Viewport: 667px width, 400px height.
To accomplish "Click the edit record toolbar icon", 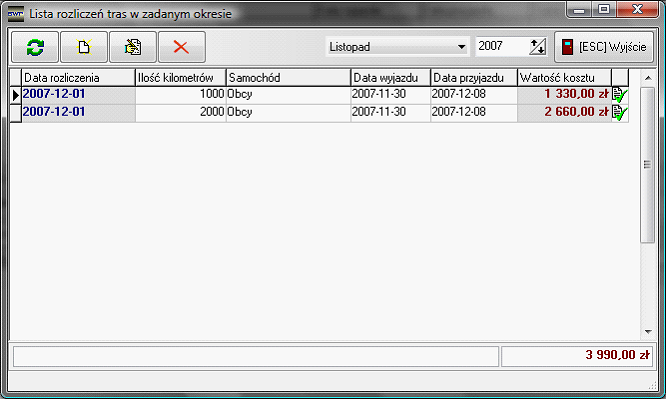I will click(132, 47).
